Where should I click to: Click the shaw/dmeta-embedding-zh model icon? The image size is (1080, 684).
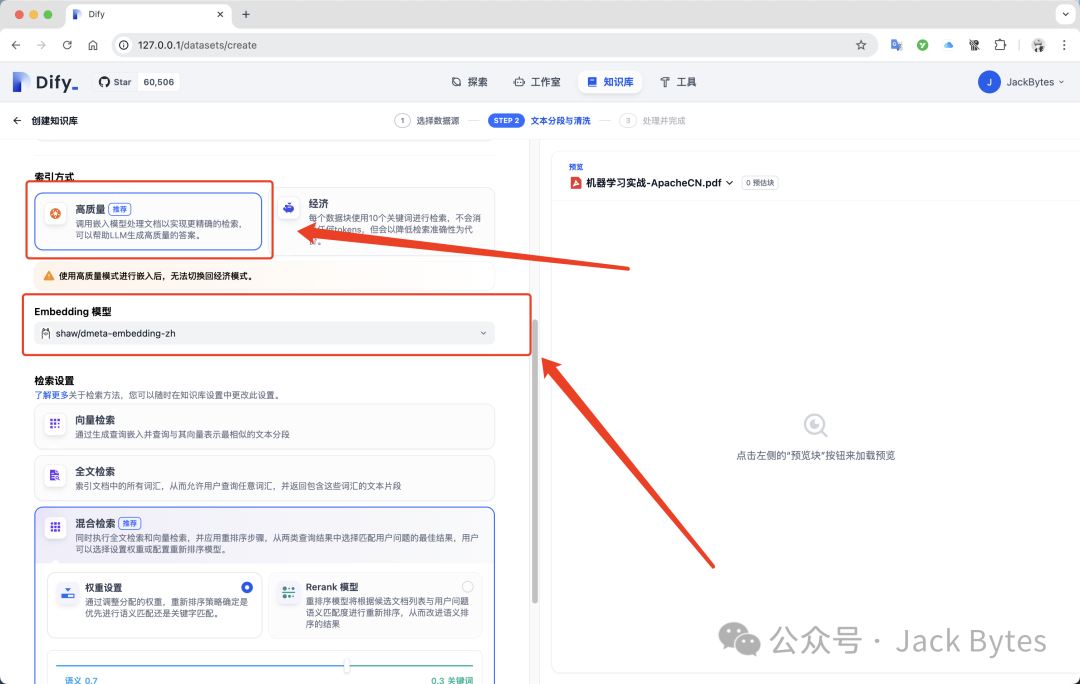[x=45, y=333]
